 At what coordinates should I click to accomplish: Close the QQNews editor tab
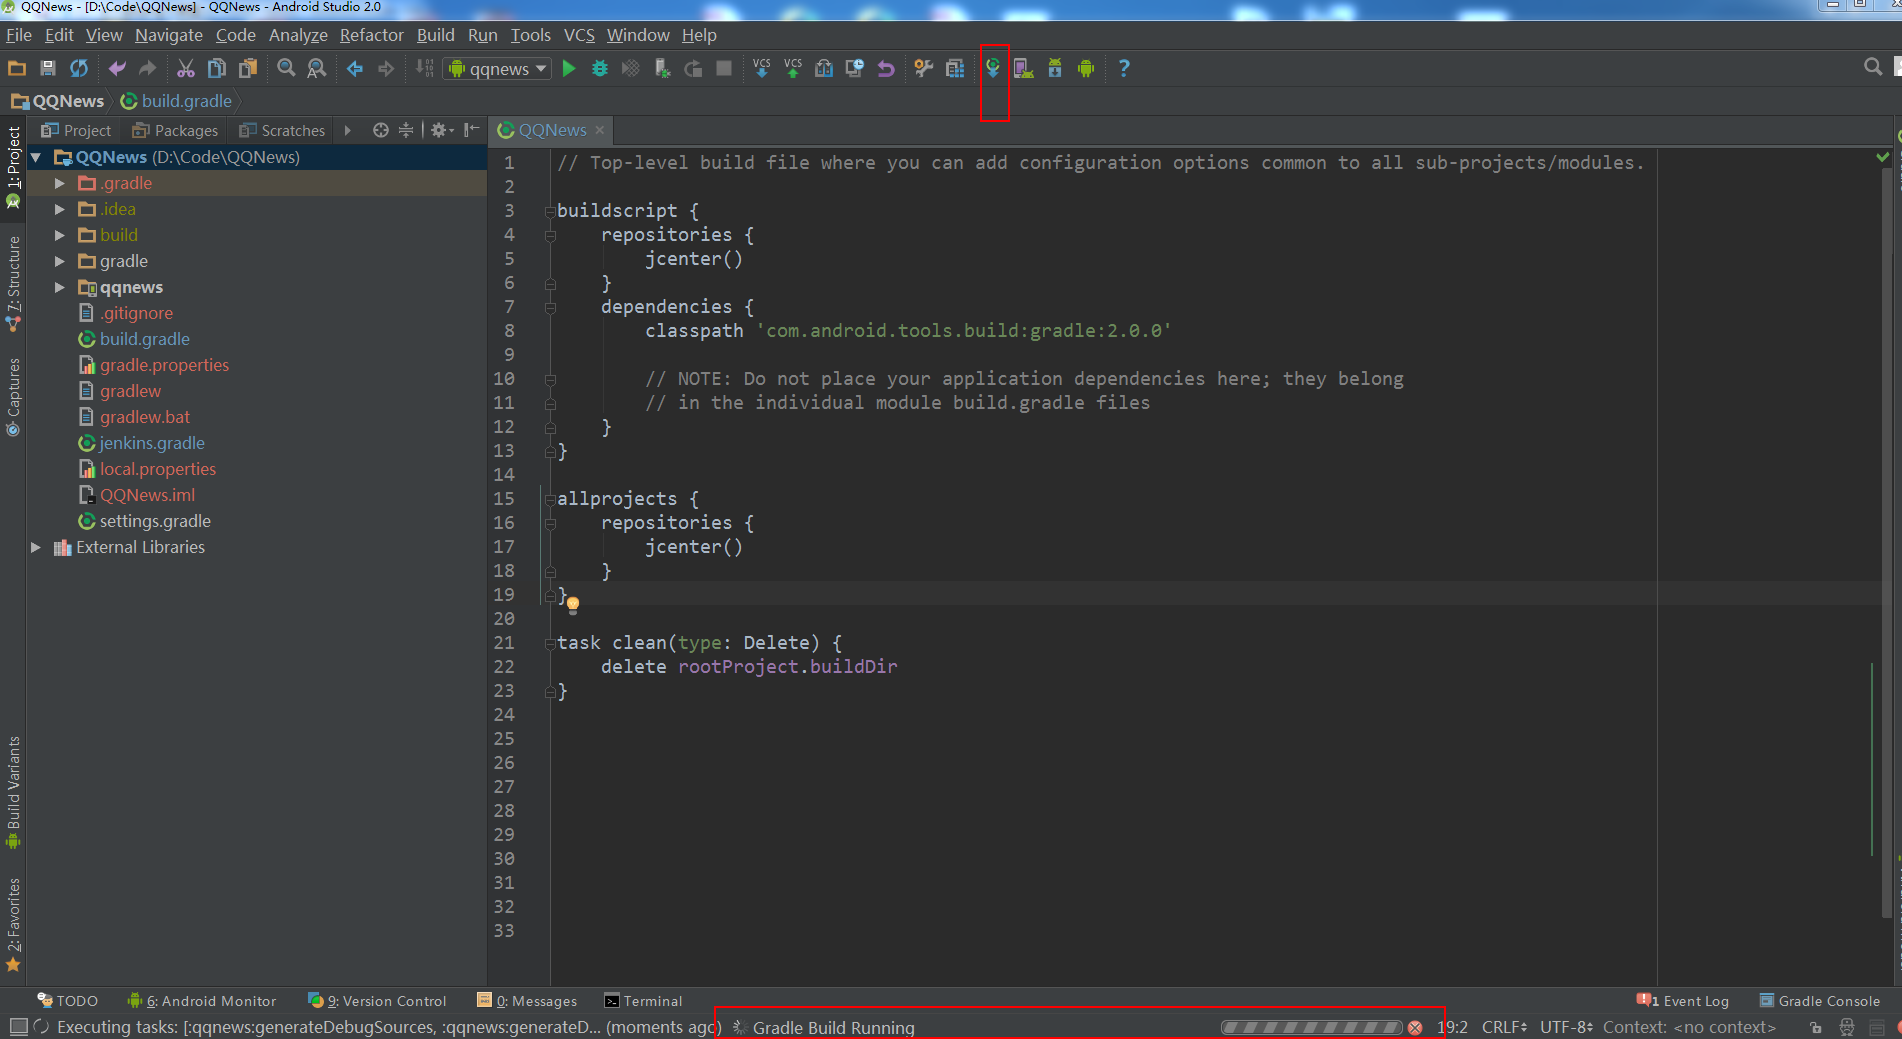click(x=600, y=130)
